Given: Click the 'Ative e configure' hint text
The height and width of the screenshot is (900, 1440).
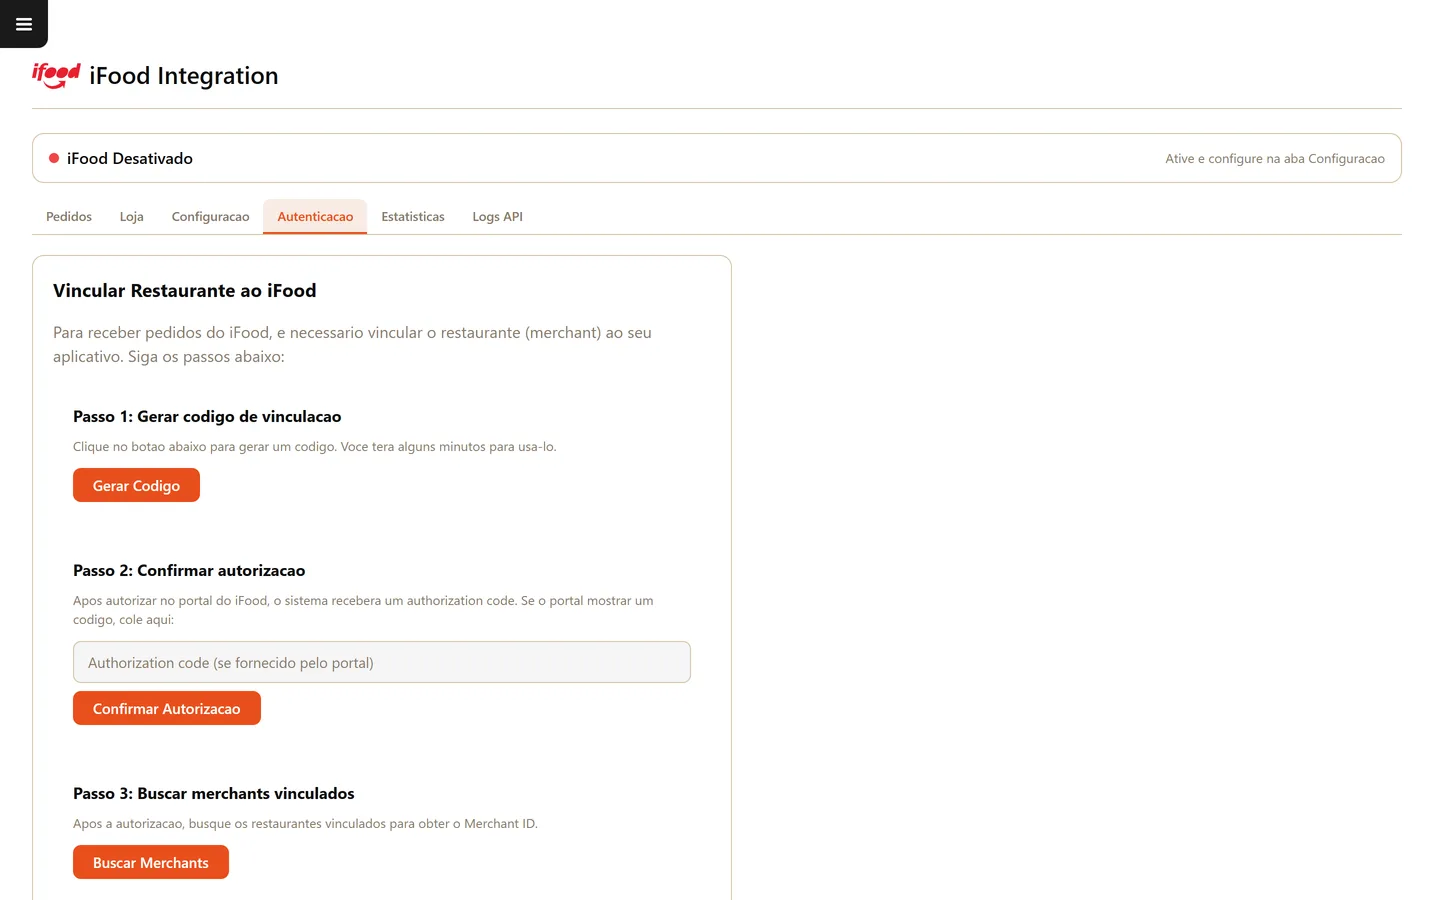Looking at the screenshot, I should (1275, 158).
